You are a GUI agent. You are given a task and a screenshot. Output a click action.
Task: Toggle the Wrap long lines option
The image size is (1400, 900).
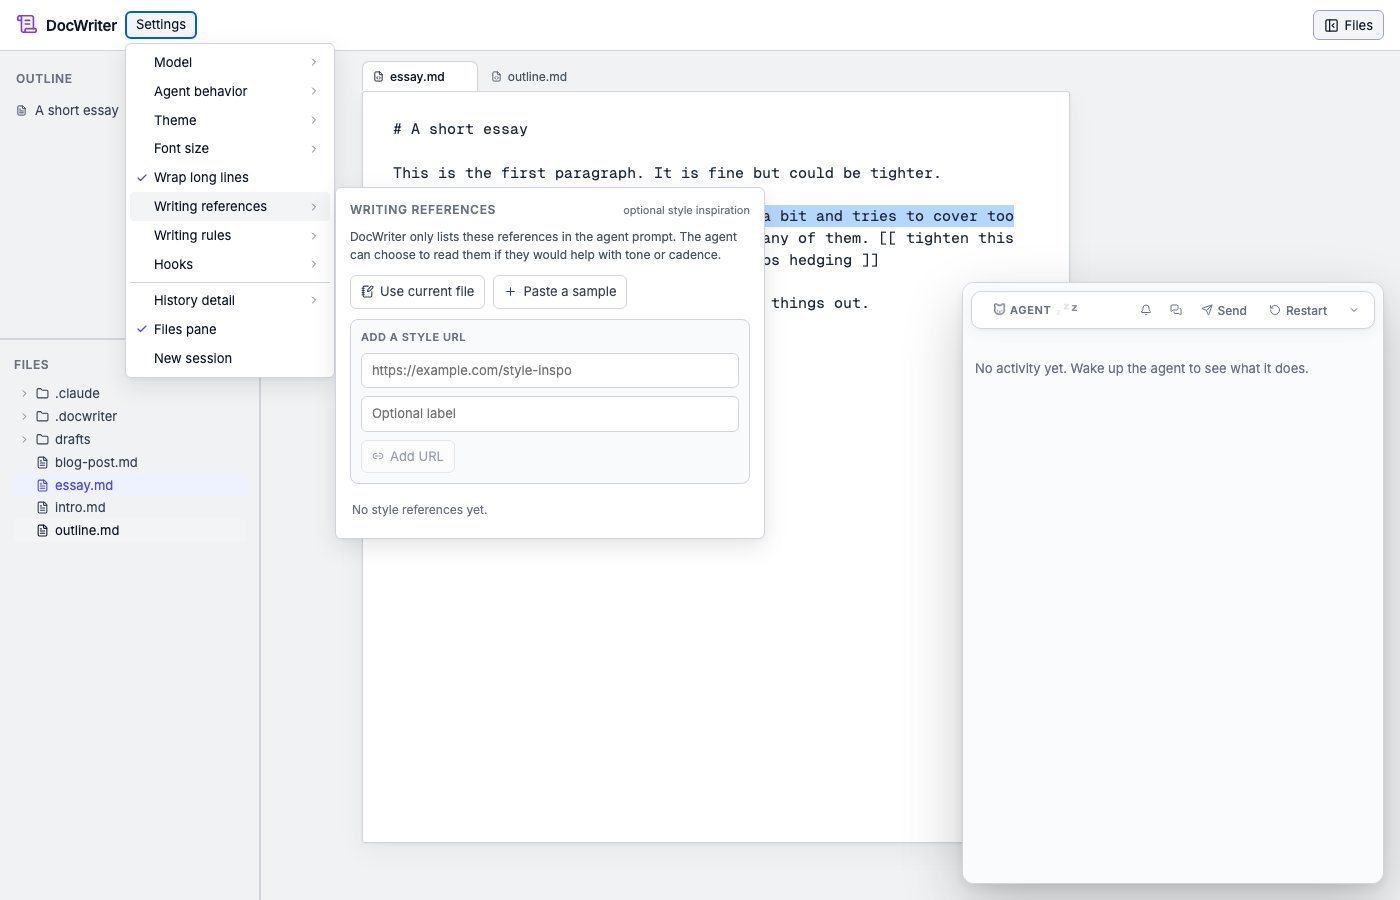tap(230, 178)
